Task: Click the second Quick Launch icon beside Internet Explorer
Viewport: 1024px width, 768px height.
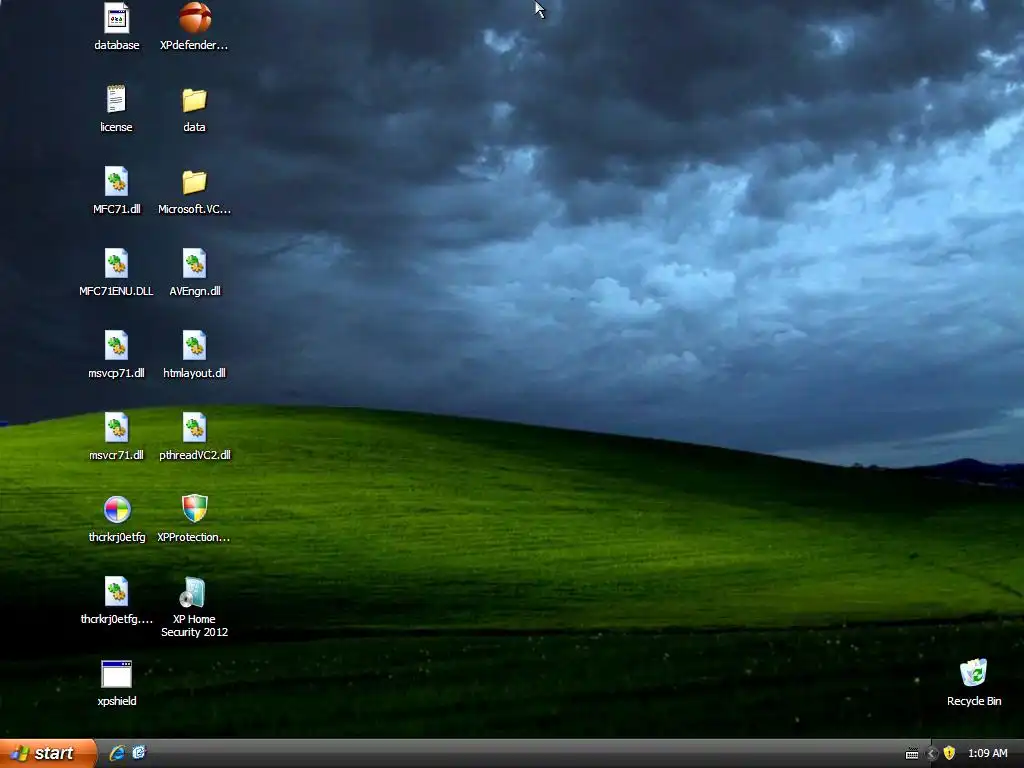Action: (x=139, y=753)
